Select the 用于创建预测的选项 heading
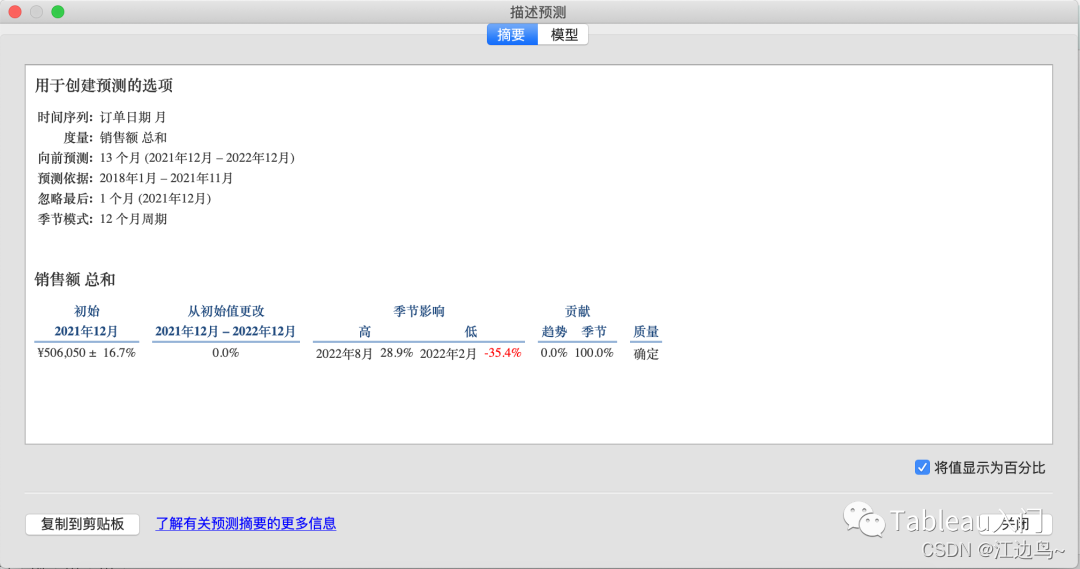This screenshot has height=569, width=1080. click(x=104, y=85)
